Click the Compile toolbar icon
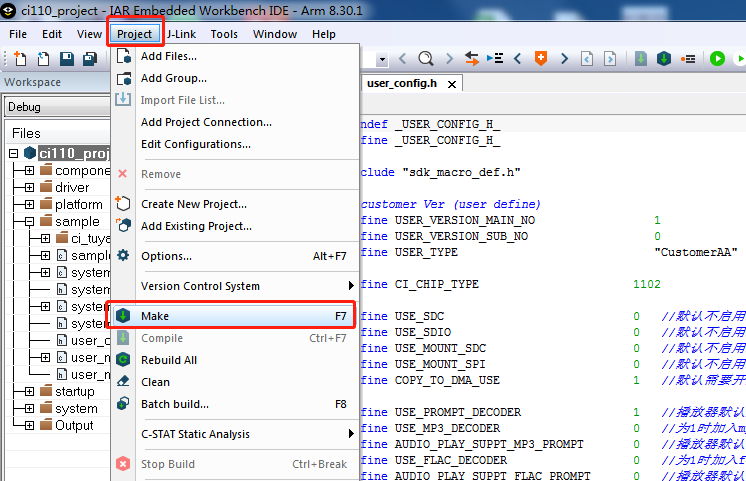Viewport: 746px width, 481px height. [641, 59]
